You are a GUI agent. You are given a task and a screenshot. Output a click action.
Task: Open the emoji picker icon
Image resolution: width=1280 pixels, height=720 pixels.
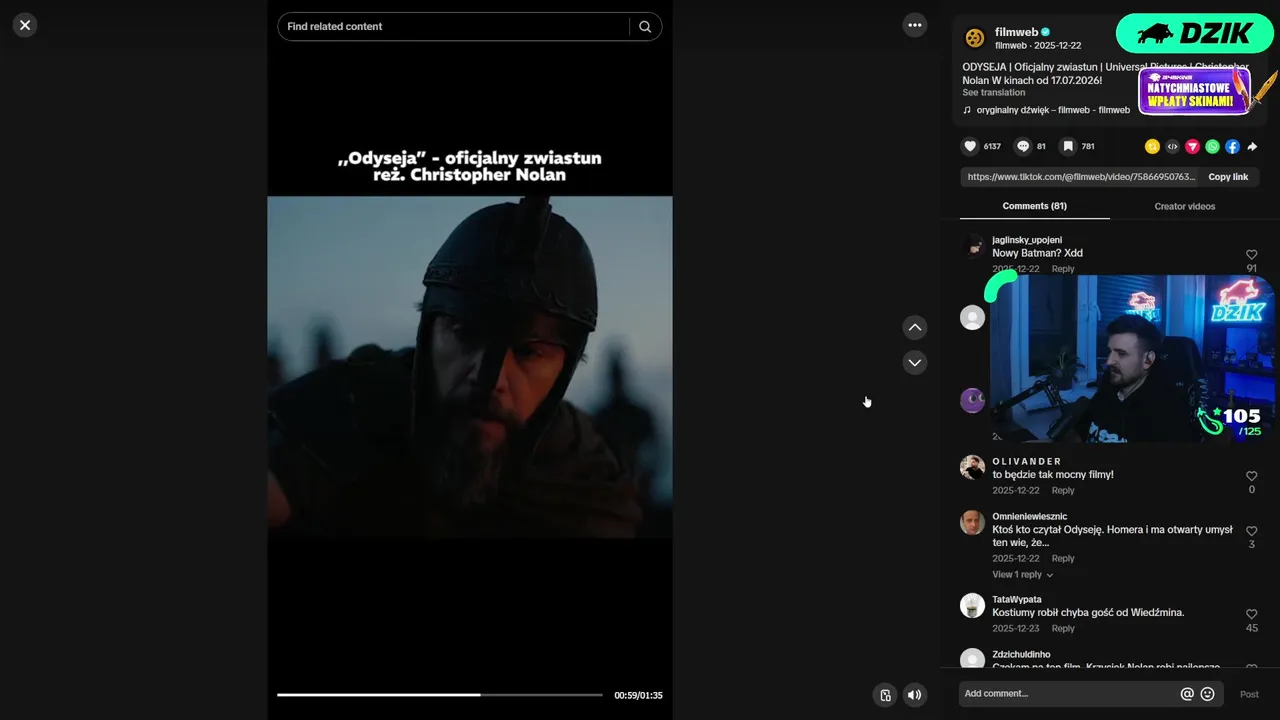coord(1207,694)
